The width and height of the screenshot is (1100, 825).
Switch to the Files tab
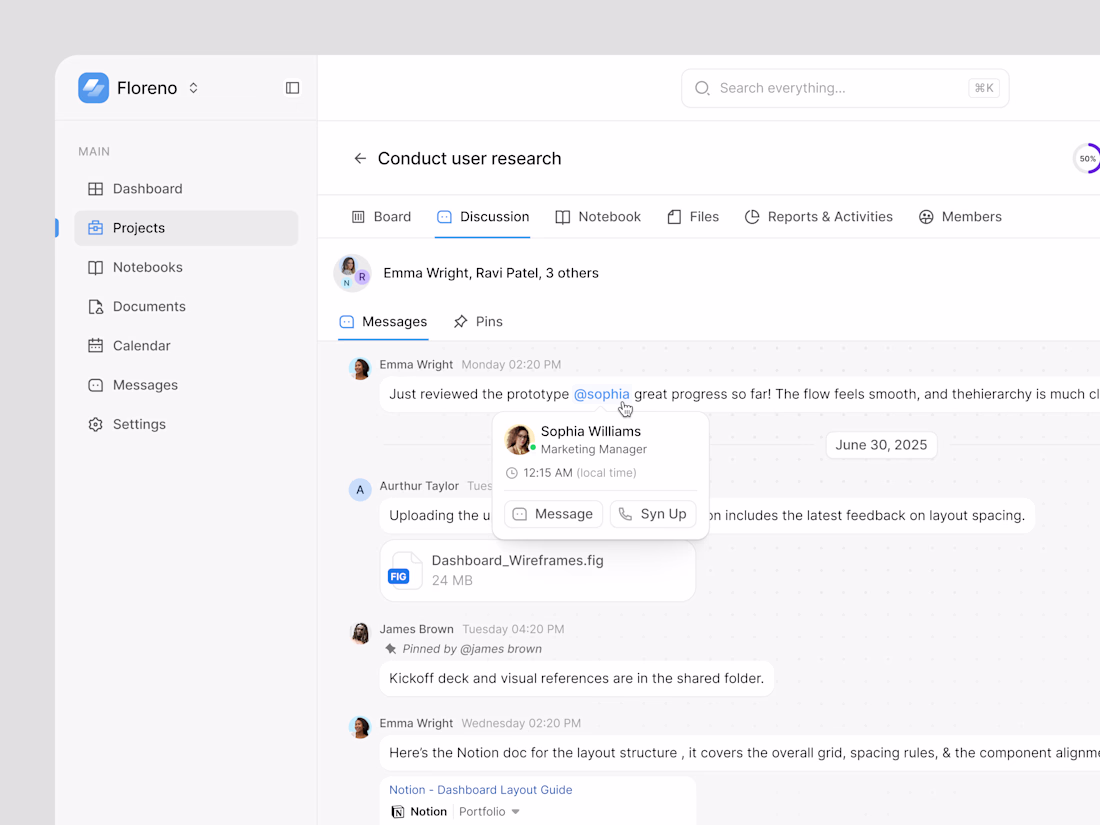[692, 217]
